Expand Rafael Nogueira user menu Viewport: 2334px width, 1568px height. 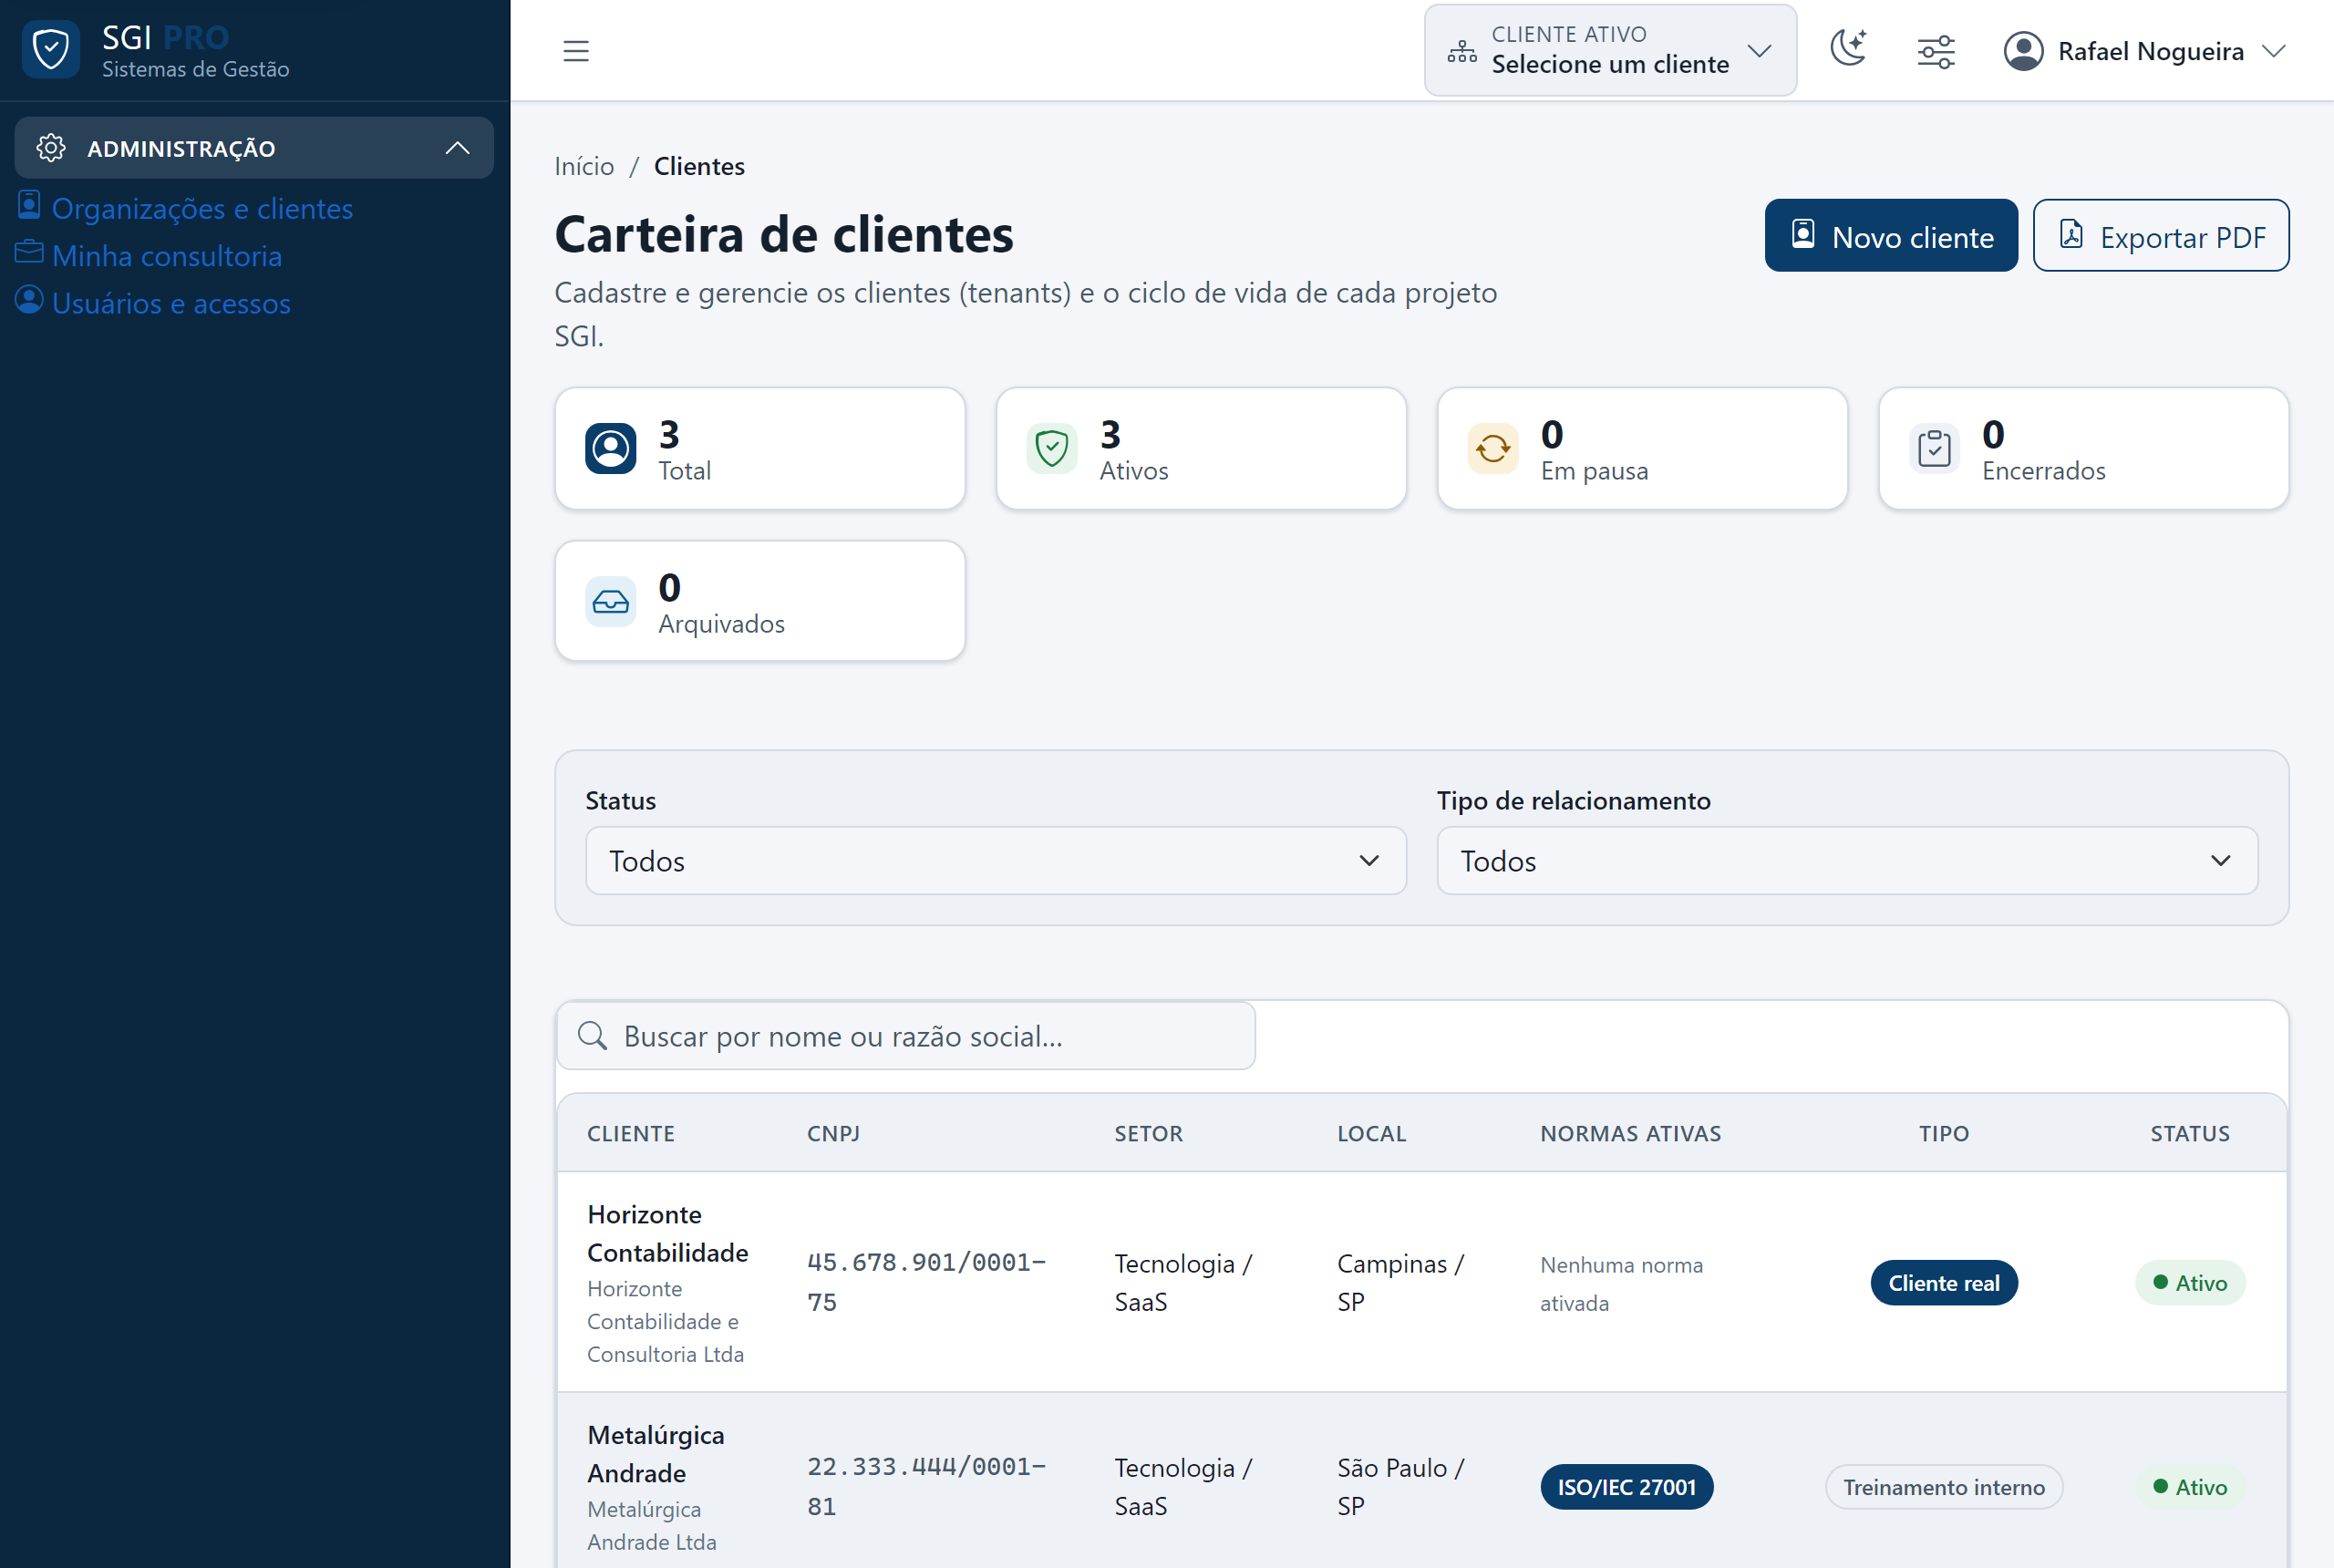point(2145,51)
